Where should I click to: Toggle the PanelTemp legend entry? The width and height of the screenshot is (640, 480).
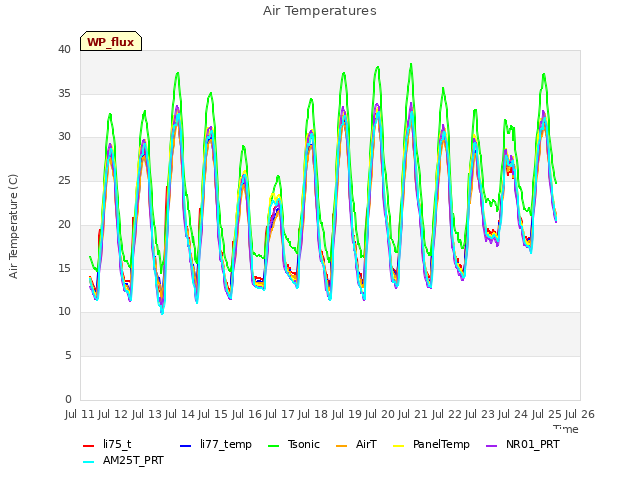click(x=431, y=444)
